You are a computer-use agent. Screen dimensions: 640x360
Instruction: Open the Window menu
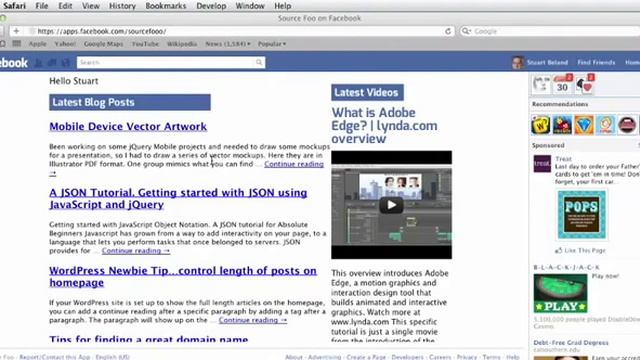pos(250,6)
